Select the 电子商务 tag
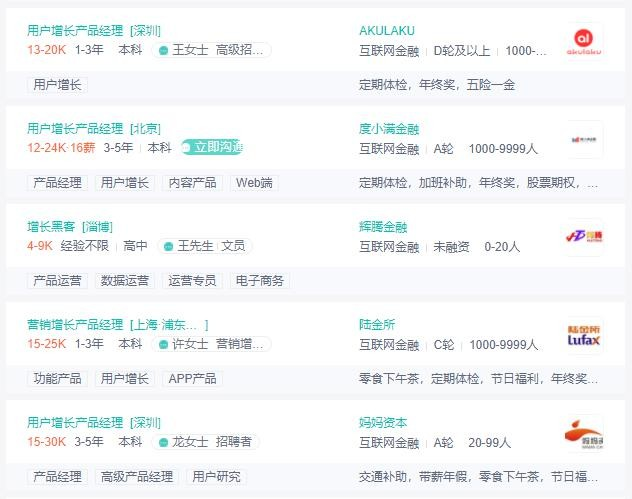This screenshot has height=499, width=632. [x=259, y=281]
